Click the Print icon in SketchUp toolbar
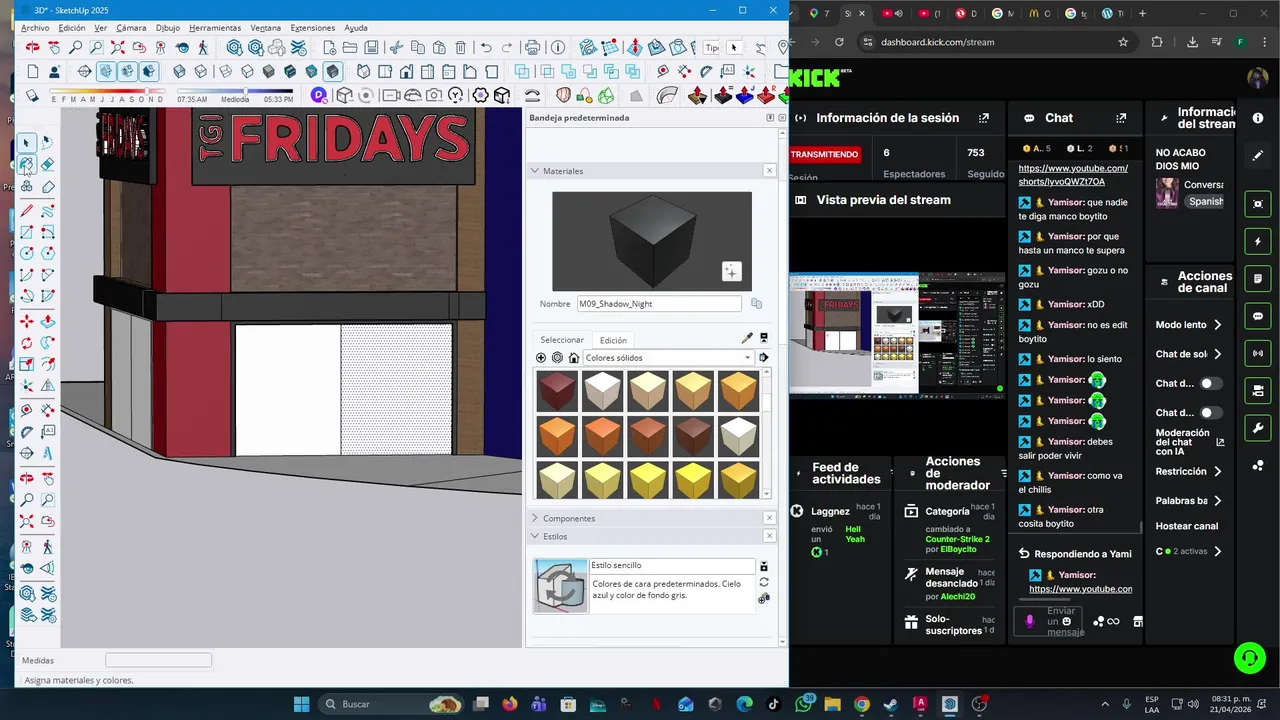 click(532, 47)
